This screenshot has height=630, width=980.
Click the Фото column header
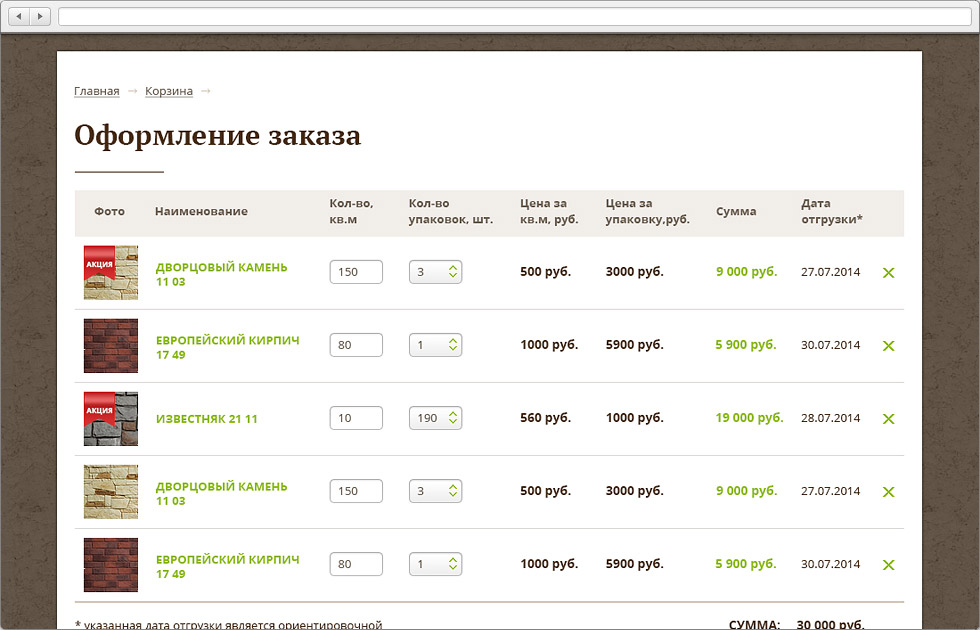[x=109, y=211]
